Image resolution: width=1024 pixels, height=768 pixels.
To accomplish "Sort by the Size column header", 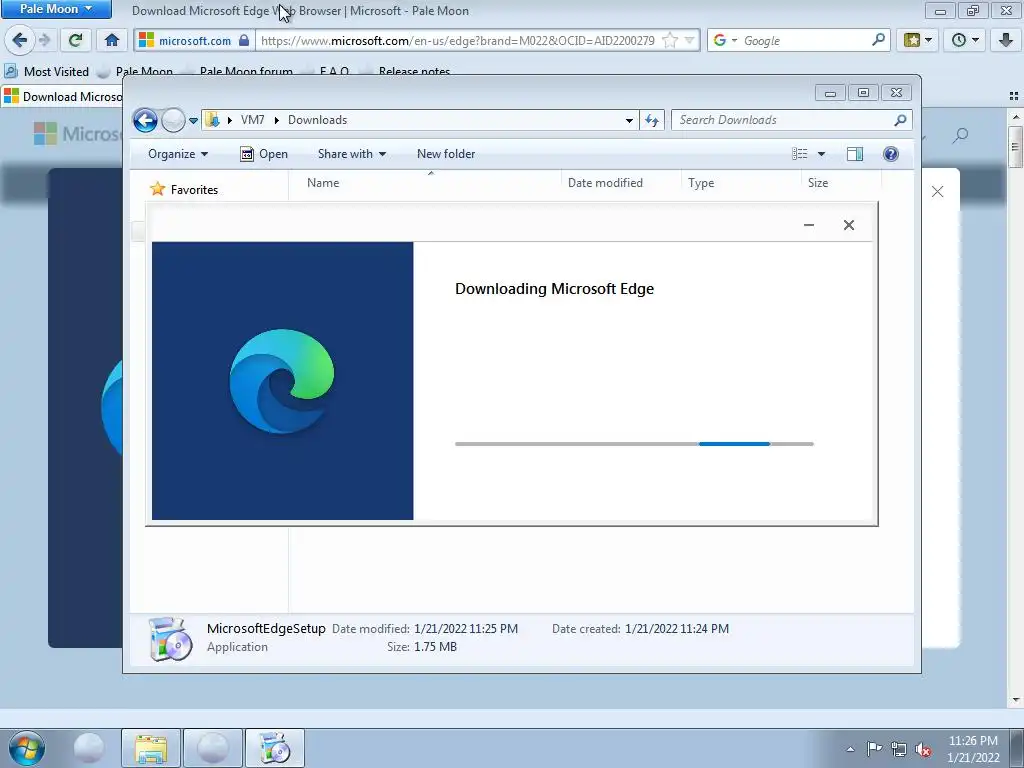I will [841, 183].
